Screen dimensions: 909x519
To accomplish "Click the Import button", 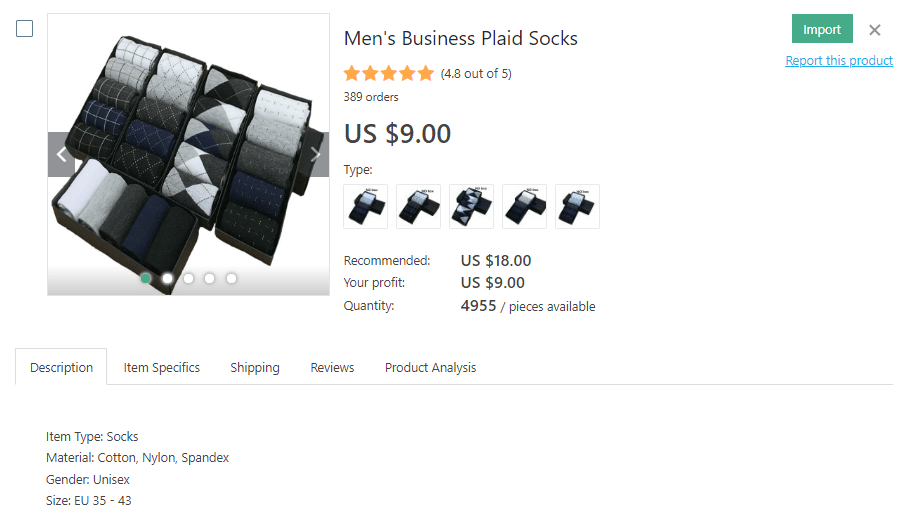I will pyautogui.click(x=822, y=29).
